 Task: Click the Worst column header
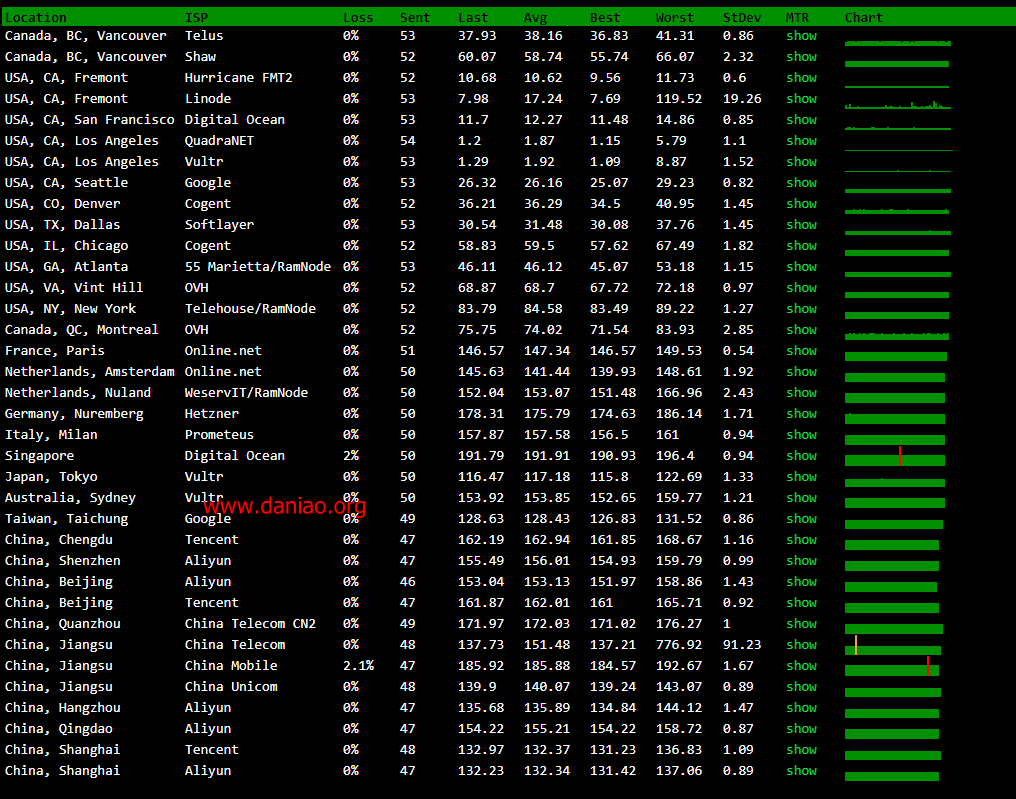(x=675, y=17)
